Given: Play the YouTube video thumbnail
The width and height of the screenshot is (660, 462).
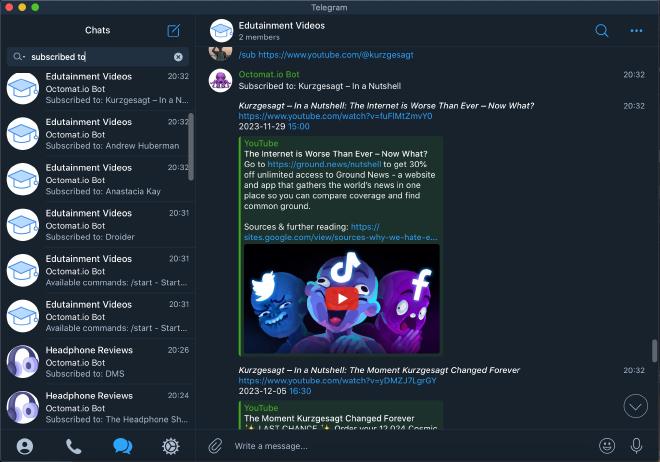Looking at the screenshot, I should tap(341, 299).
